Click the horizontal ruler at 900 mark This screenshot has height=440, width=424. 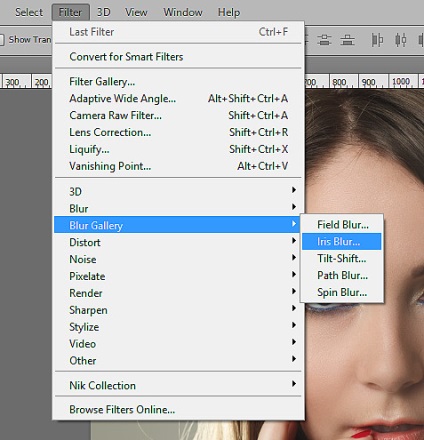pos(368,82)
